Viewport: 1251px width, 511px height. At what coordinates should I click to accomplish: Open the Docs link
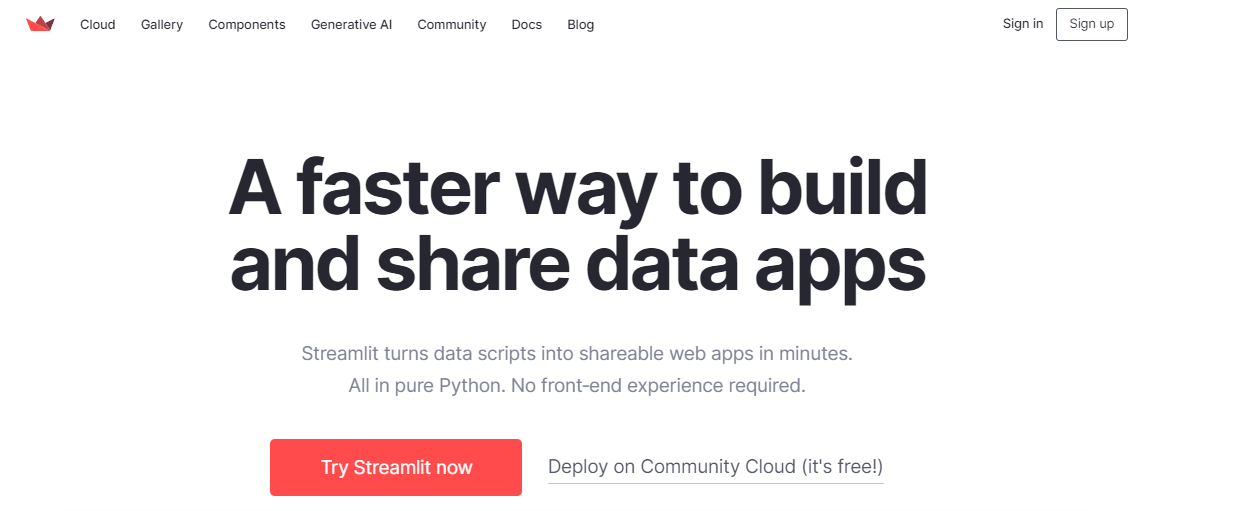click(526, 24)
